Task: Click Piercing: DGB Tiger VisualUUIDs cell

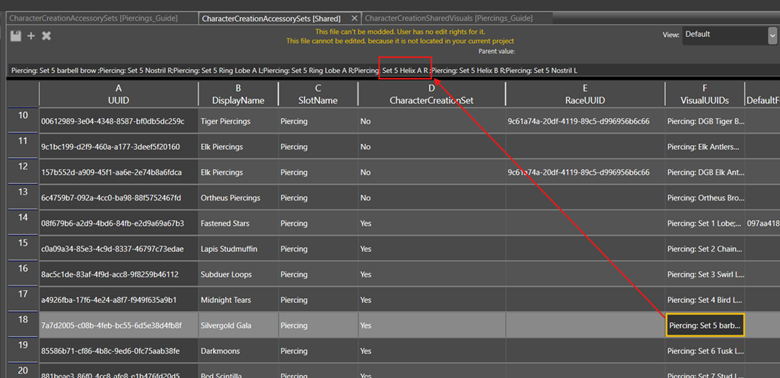Action: [x=705, y=121]
